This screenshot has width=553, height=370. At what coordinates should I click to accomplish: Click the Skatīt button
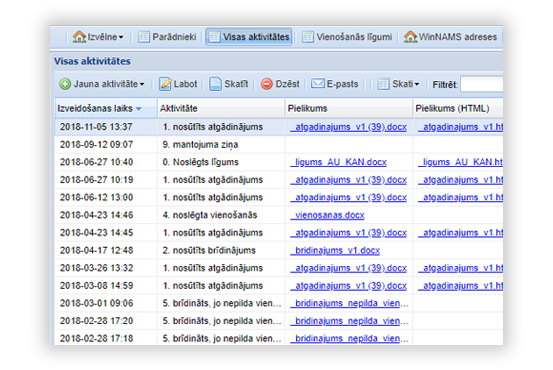[x=229, y=84]
